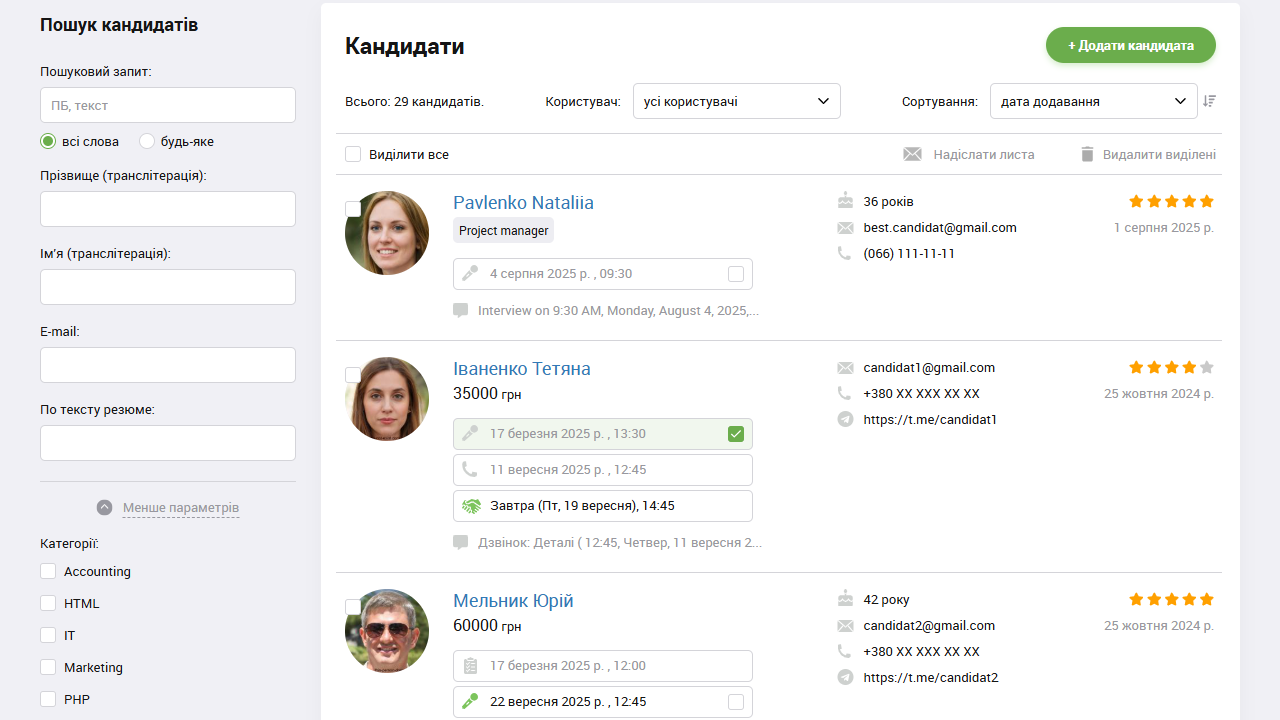Open the Сортування dropdown
The height and width of the screenshot is (720, 1280).
coord(1093,101)
